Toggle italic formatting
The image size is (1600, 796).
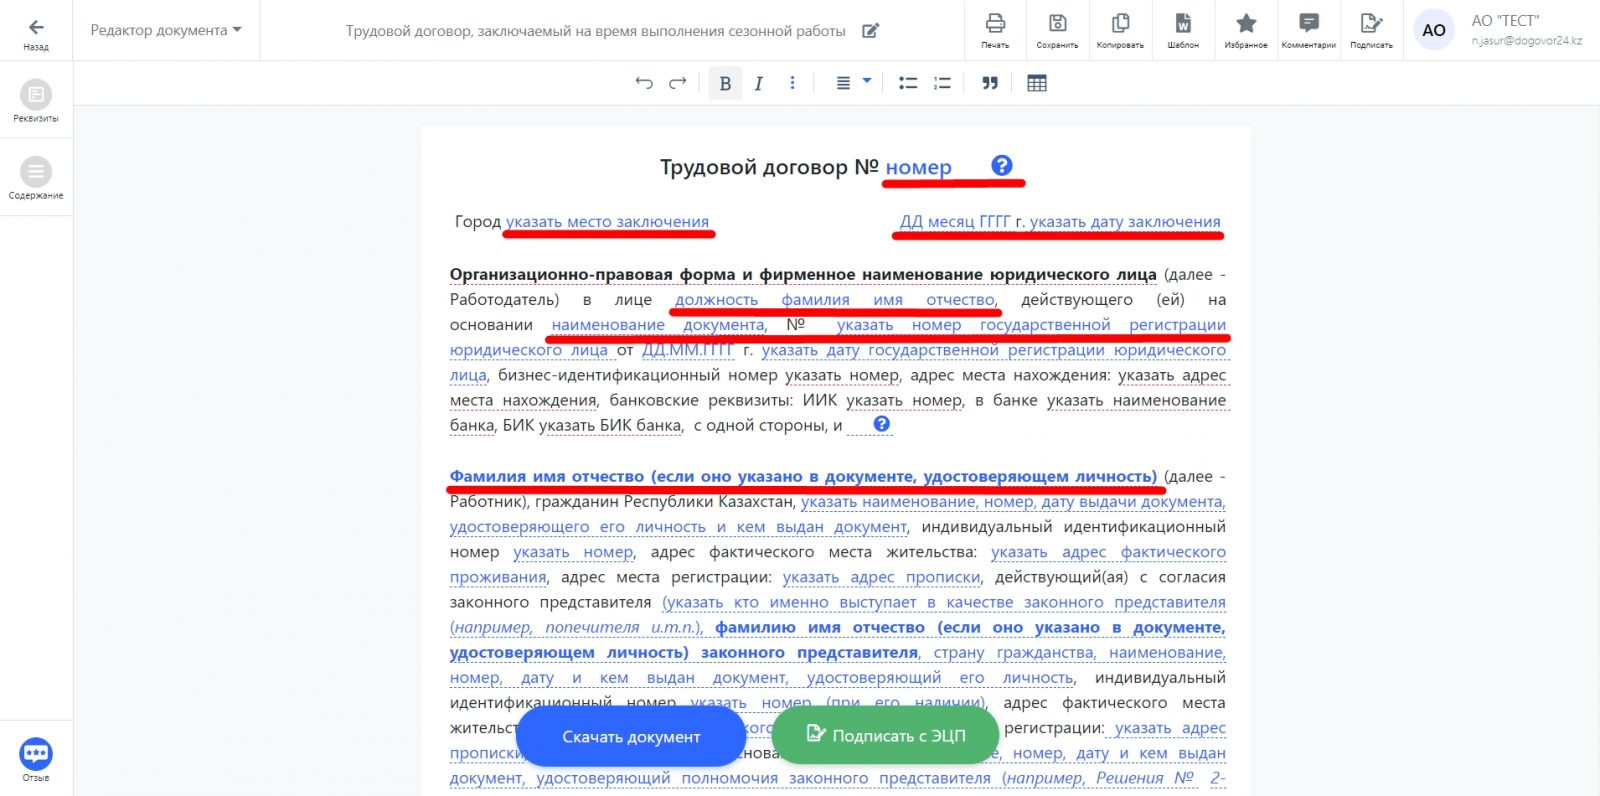coord(758,83)
